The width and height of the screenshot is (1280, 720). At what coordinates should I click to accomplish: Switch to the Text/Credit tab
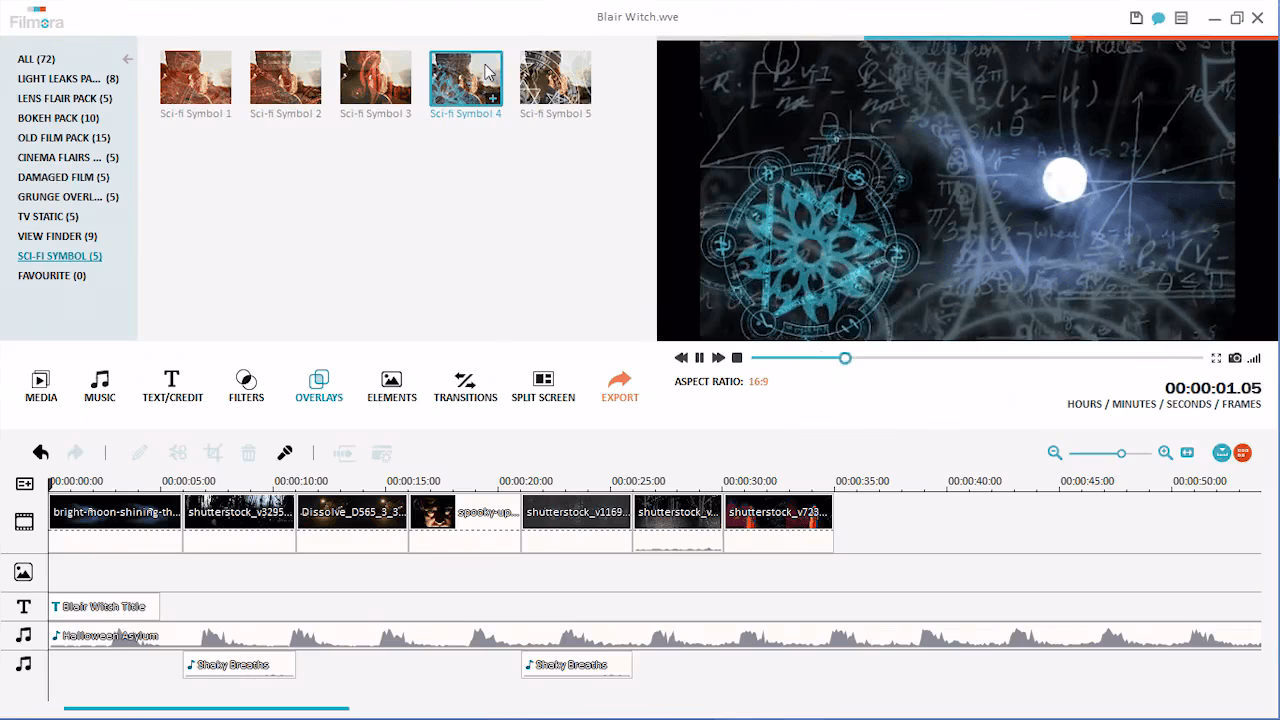click(x=172, y=386)
